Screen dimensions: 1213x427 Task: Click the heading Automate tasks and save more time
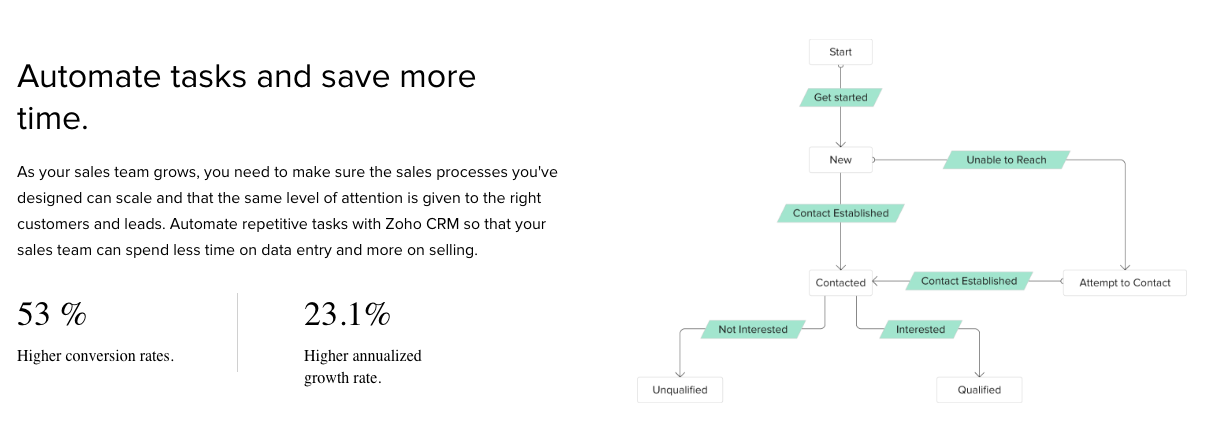point(247,97)
